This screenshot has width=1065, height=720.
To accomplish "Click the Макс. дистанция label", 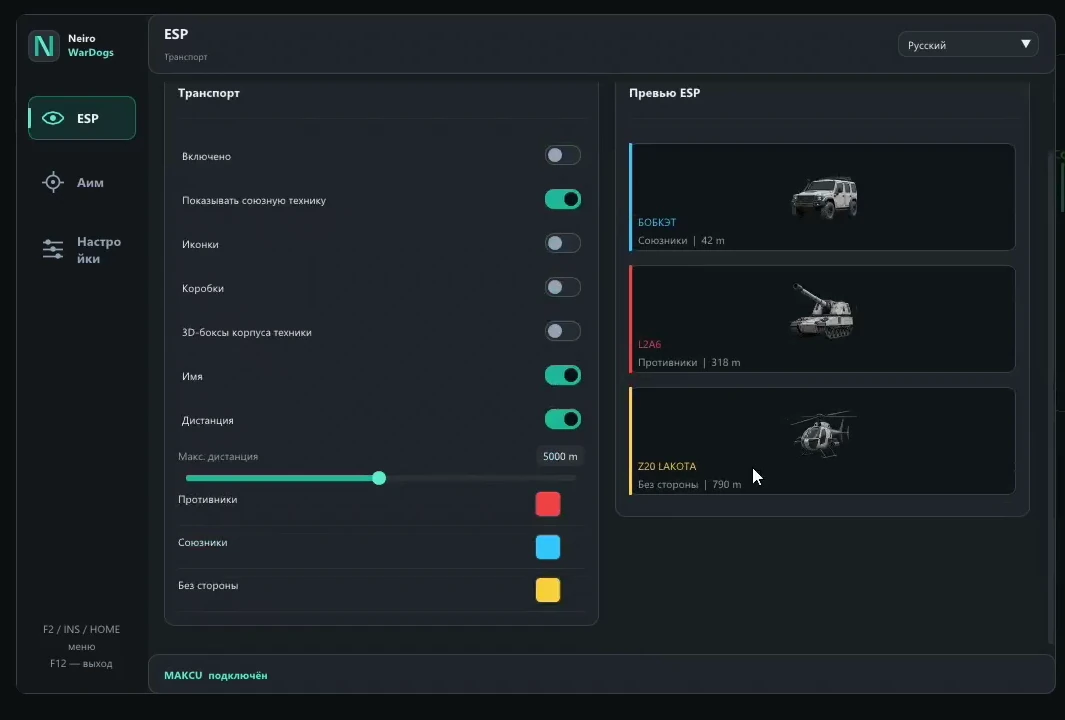I will [218, 456].
